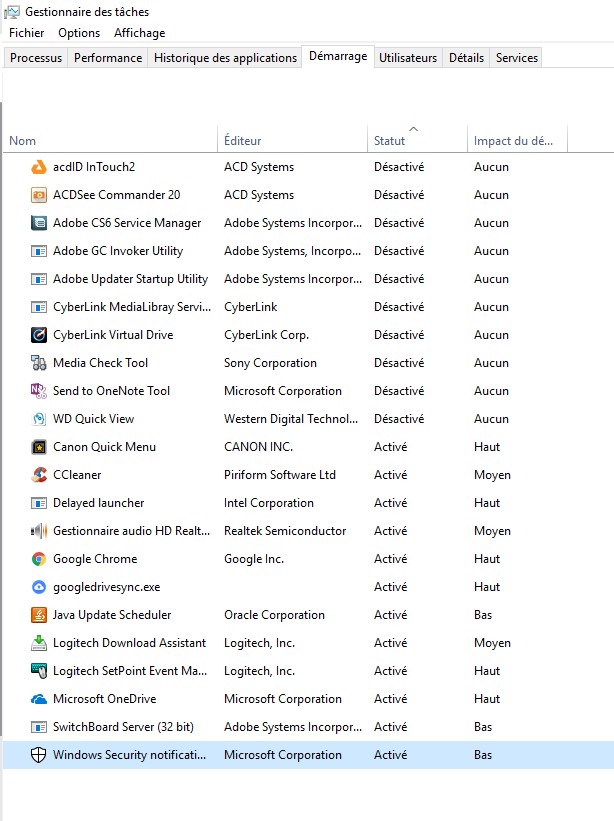Click the Microsoft OneDrive cloud icon

click(39, 699)
